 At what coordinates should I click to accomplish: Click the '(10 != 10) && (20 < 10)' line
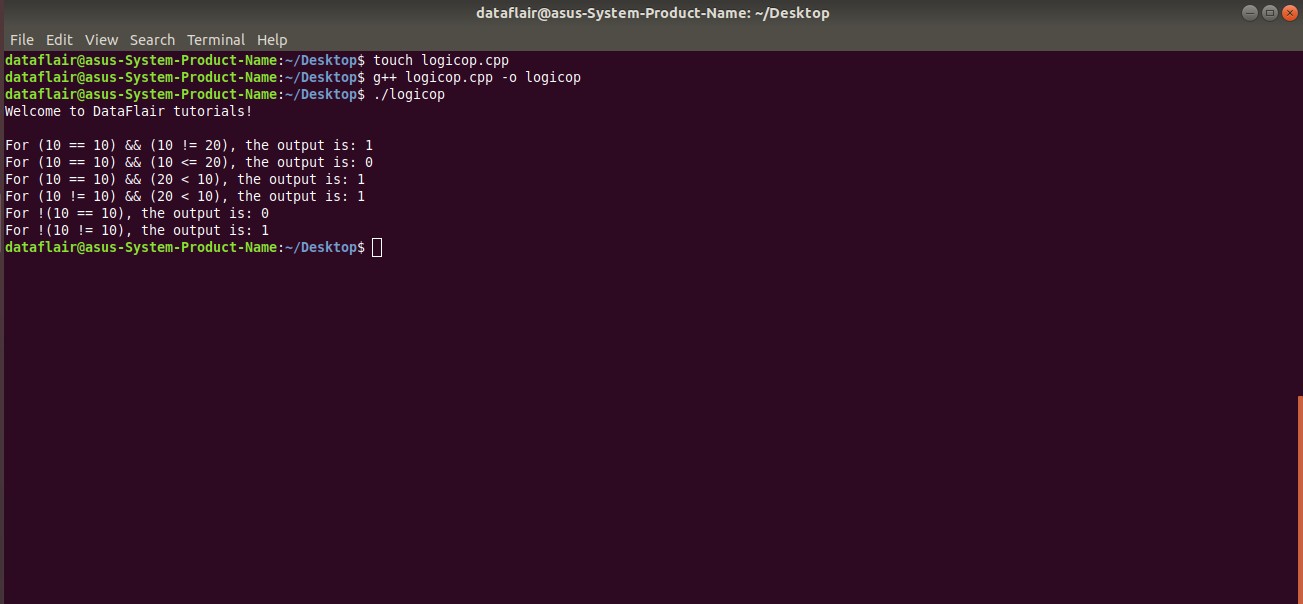(x=185, y=196)
